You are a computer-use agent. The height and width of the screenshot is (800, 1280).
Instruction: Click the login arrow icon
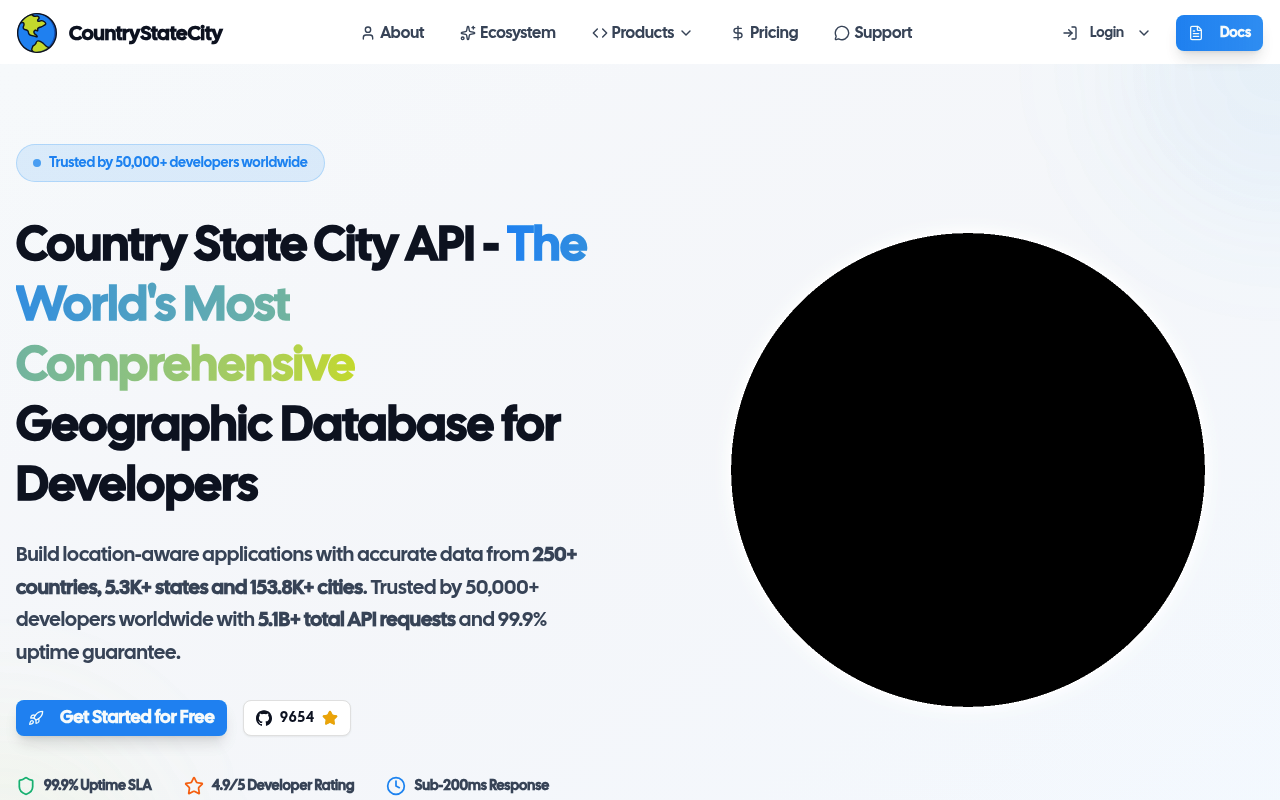(1070, 33)
